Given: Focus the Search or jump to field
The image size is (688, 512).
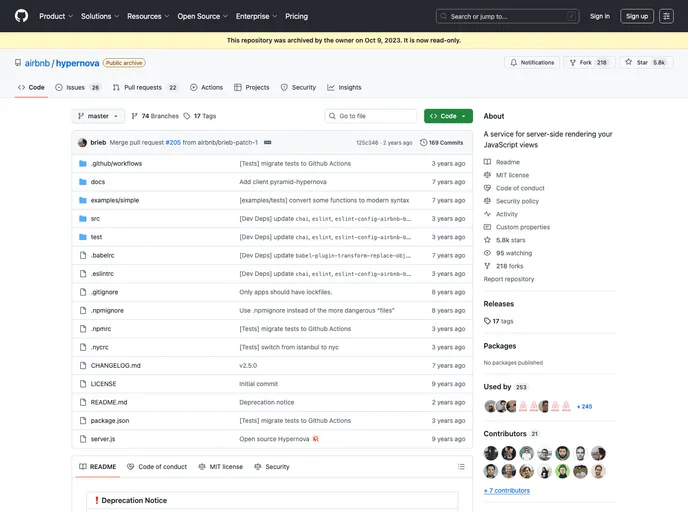Looking at the screenshot, I should tap(507, 16).
